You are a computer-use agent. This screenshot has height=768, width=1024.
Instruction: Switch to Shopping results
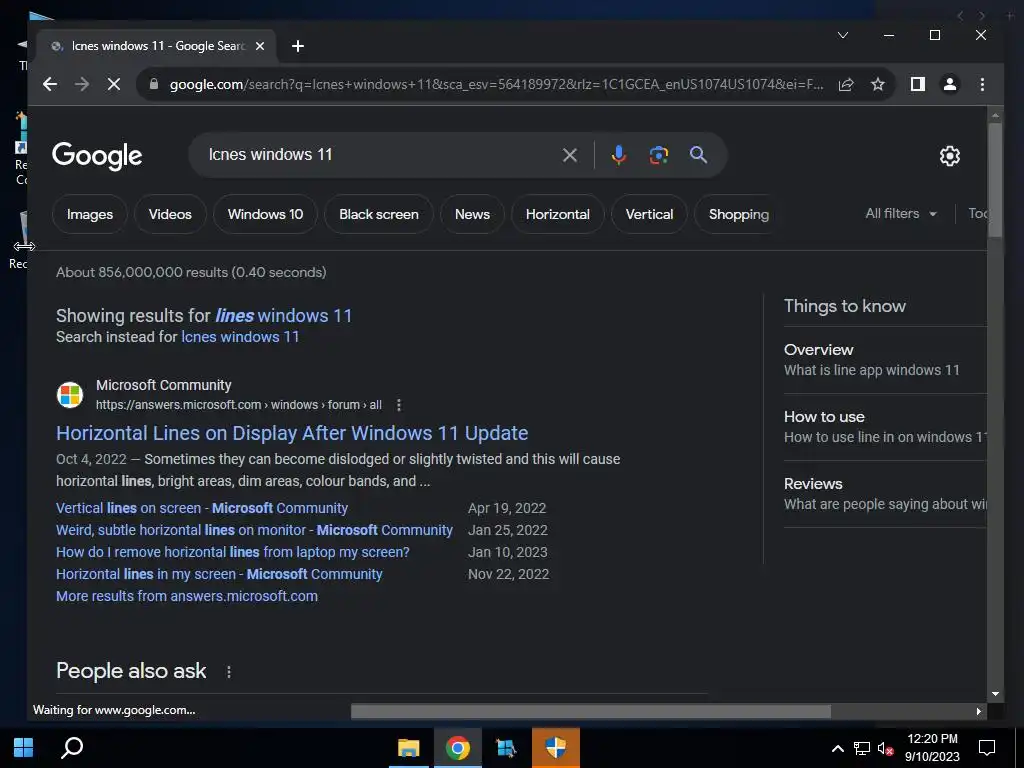pos(739,214)
